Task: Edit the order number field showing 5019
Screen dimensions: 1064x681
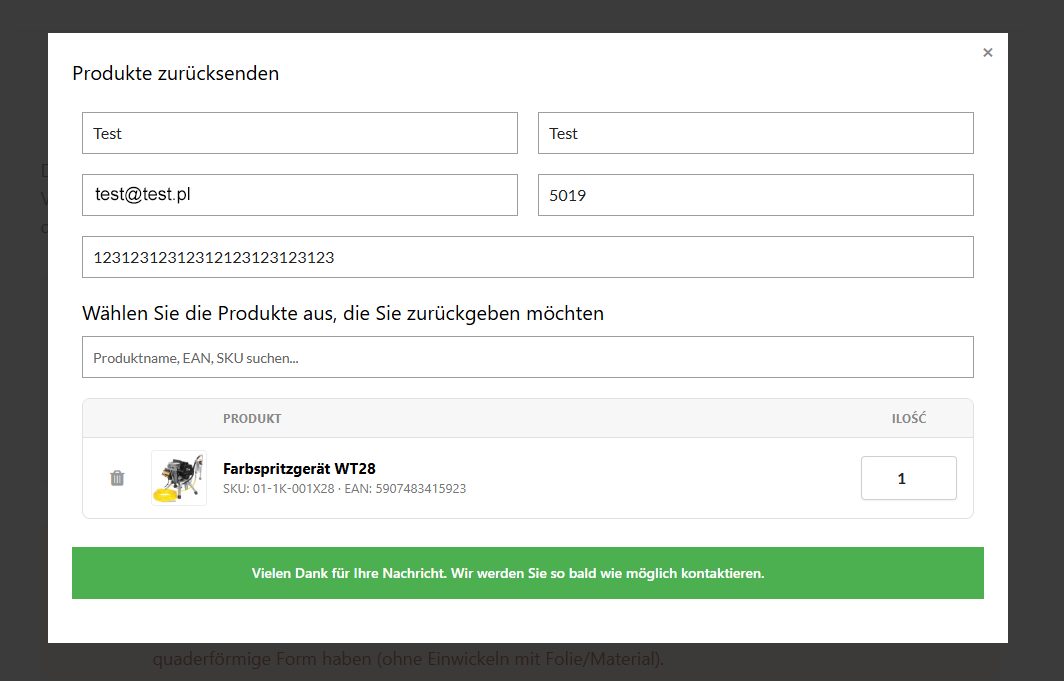Action: (x=756, y=195)
